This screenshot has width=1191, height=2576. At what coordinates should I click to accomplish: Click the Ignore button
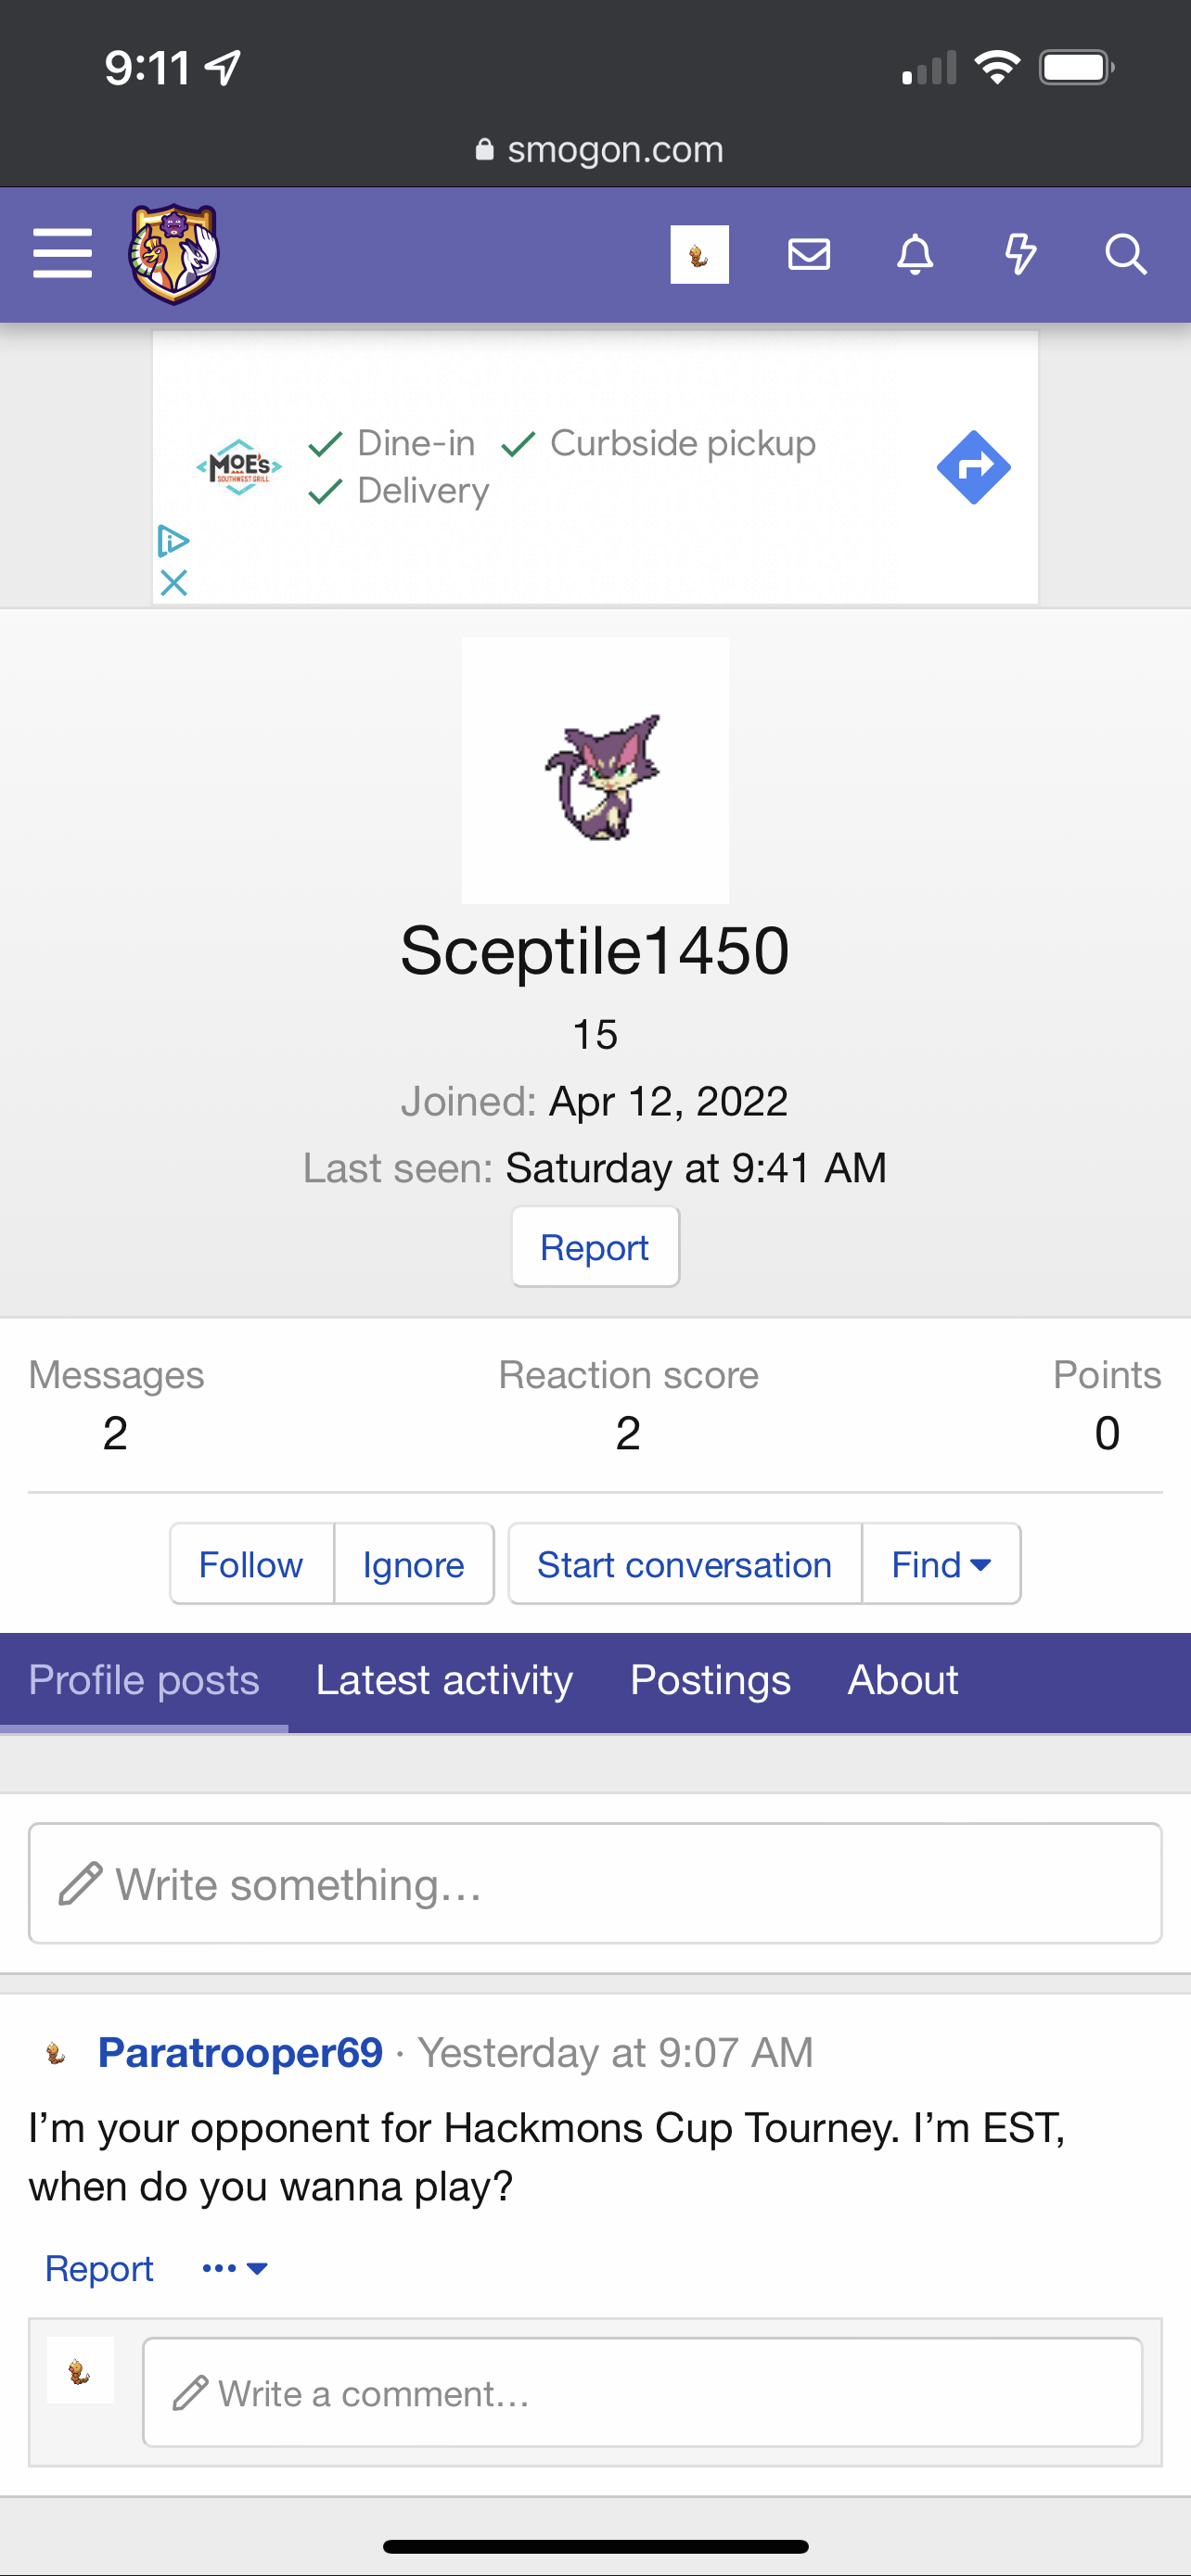(414, 1564)
